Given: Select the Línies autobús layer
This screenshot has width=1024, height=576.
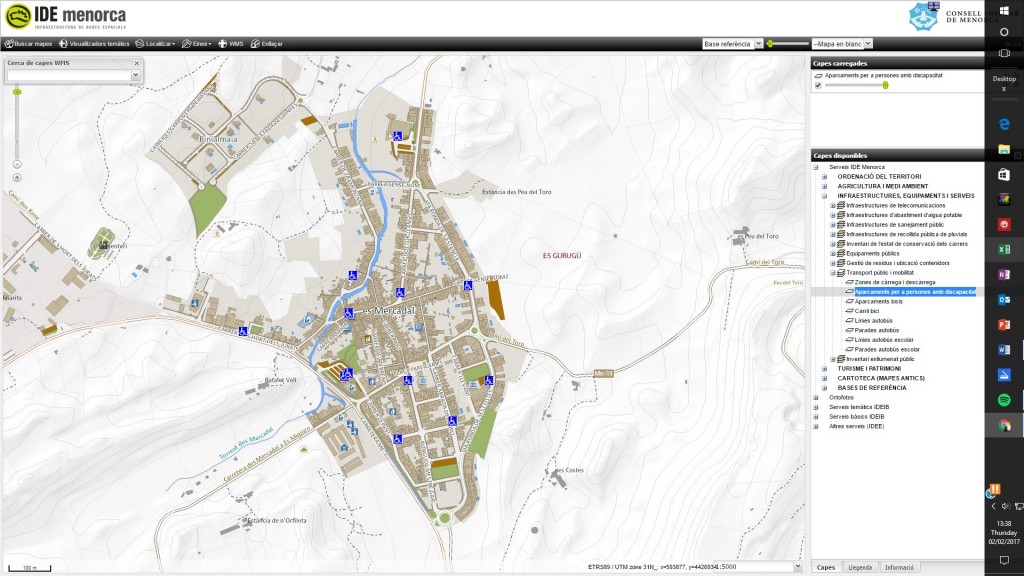Looking at the screenshot, I should click(873, 321).
